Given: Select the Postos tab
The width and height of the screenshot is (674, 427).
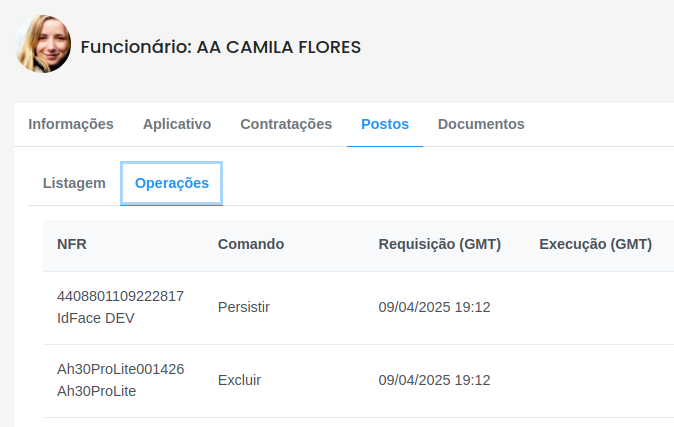Looking at the screenshot, I should click(385, 124).
